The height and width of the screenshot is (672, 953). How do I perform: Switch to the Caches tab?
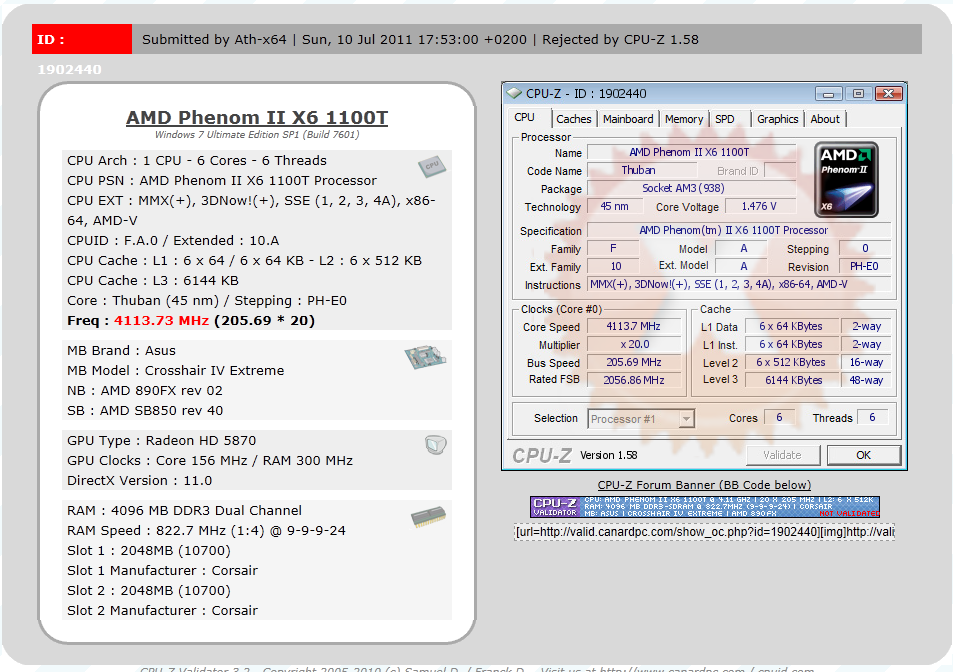[x=574, y=119]
